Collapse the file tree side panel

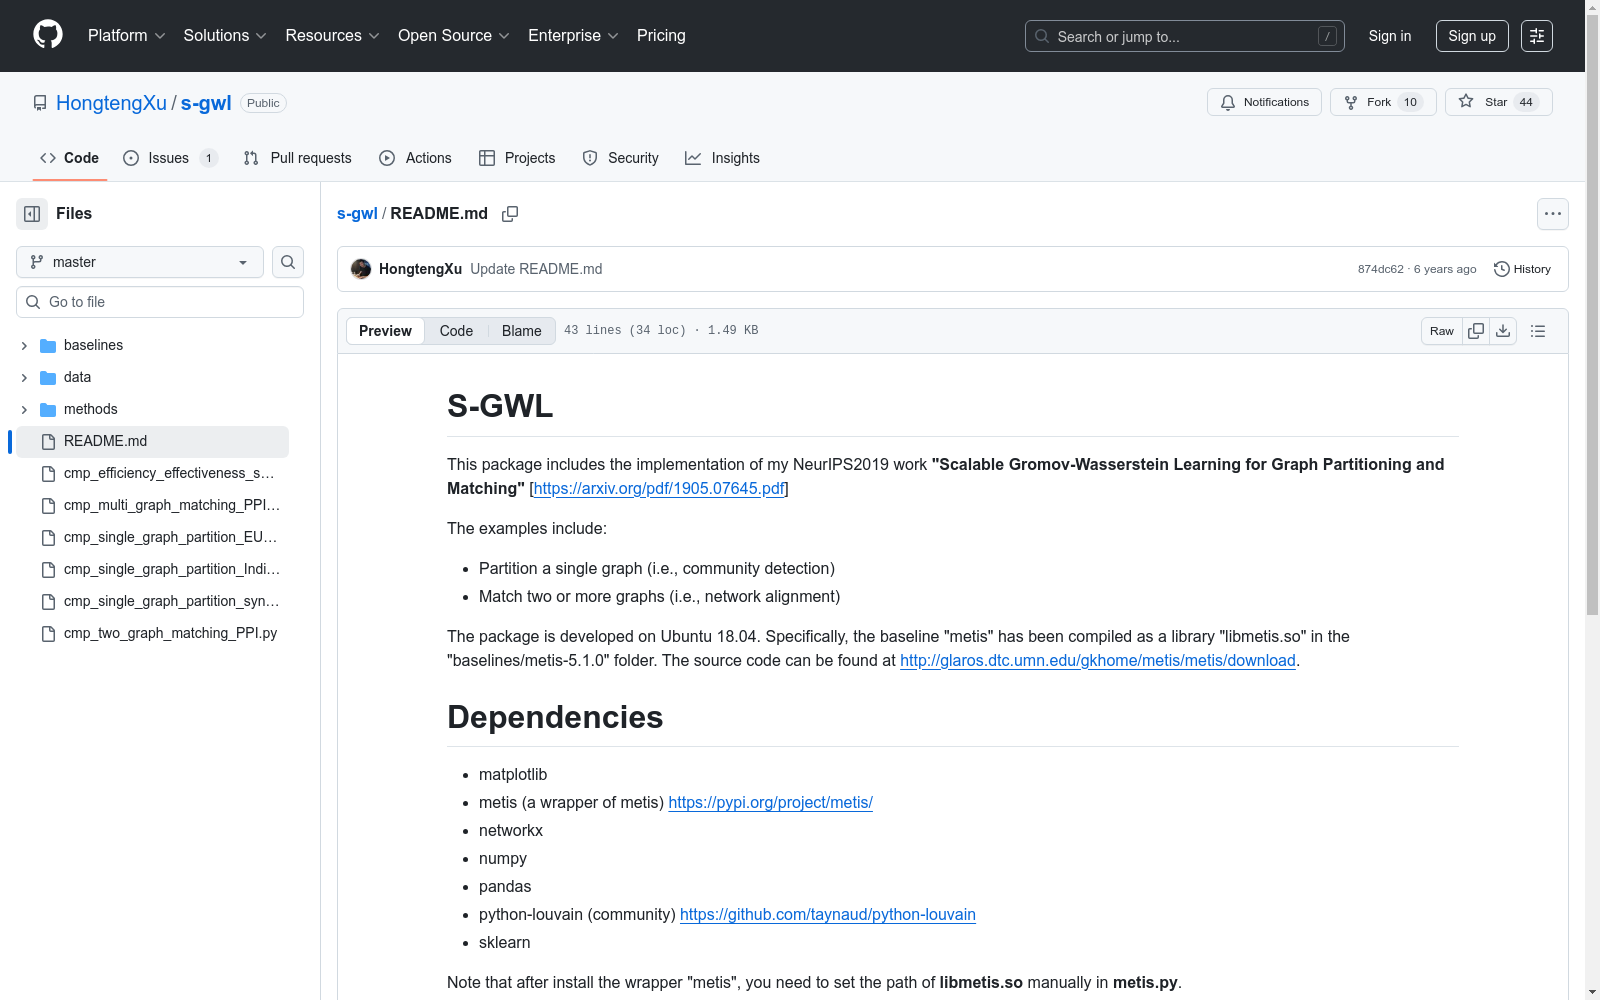32,214
